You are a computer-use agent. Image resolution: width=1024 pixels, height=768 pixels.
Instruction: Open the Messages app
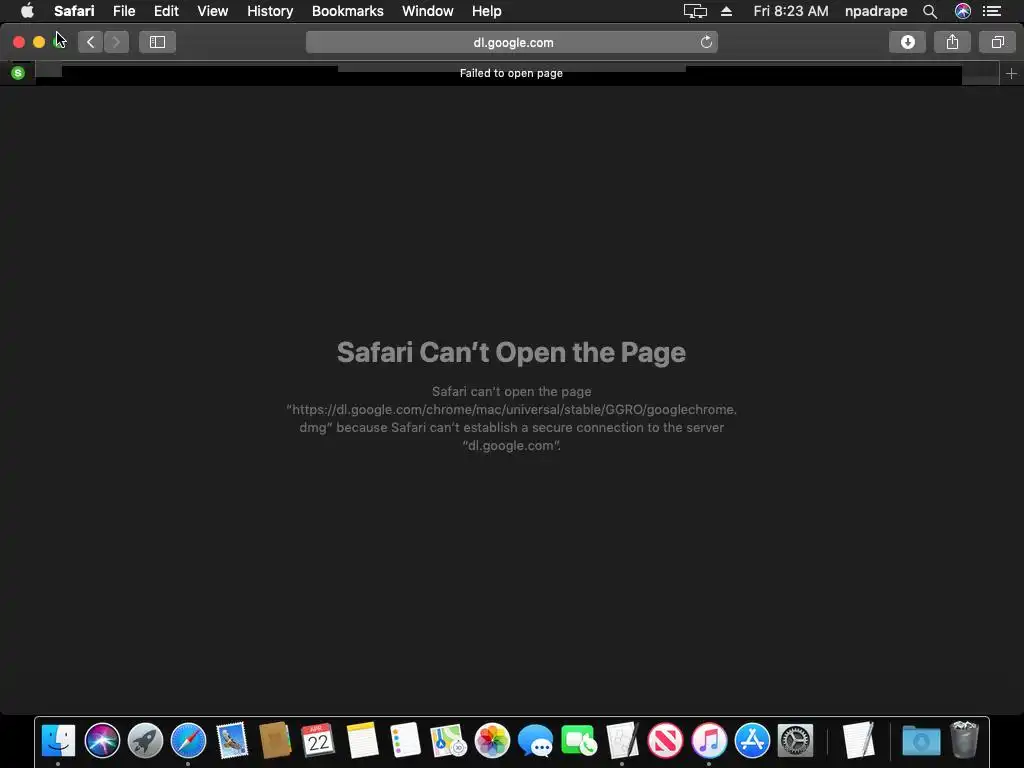point(535,741)
